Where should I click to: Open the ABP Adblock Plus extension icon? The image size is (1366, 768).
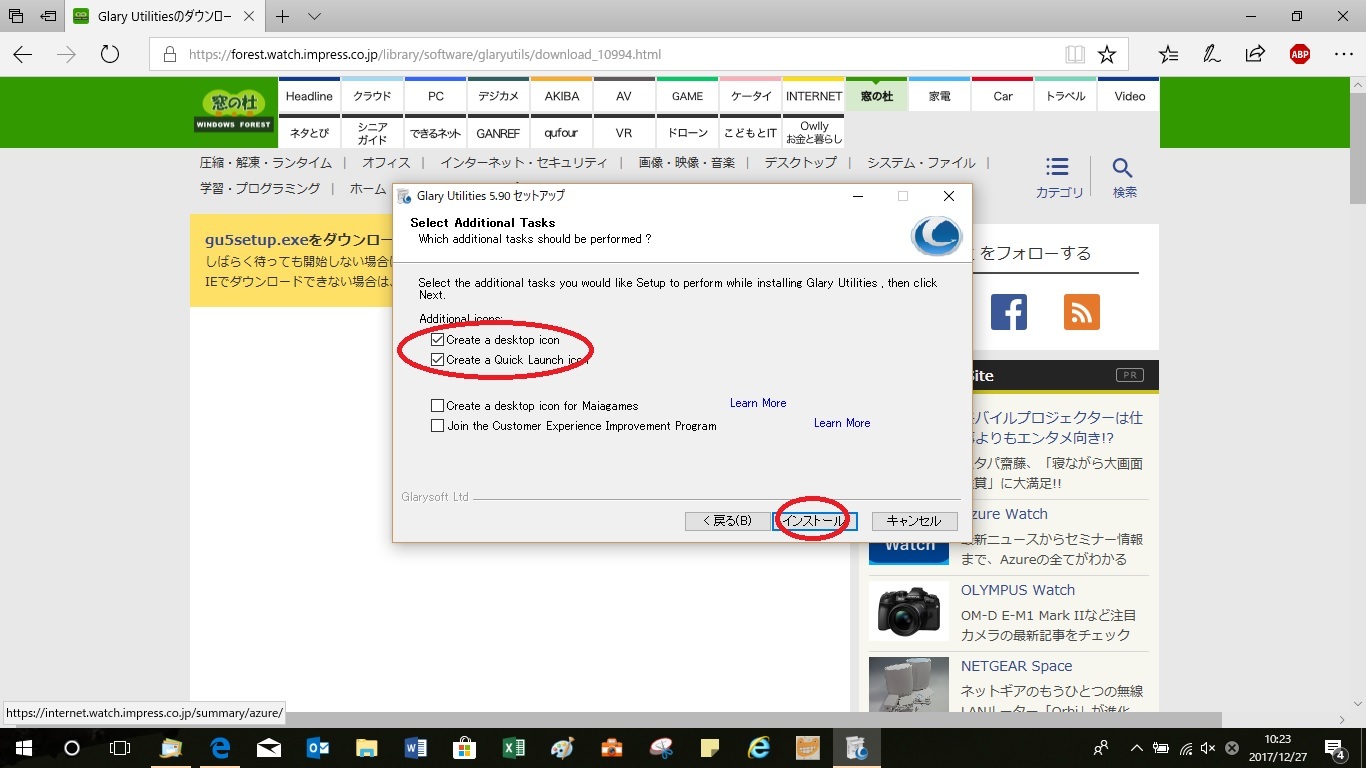[1299, 54]
